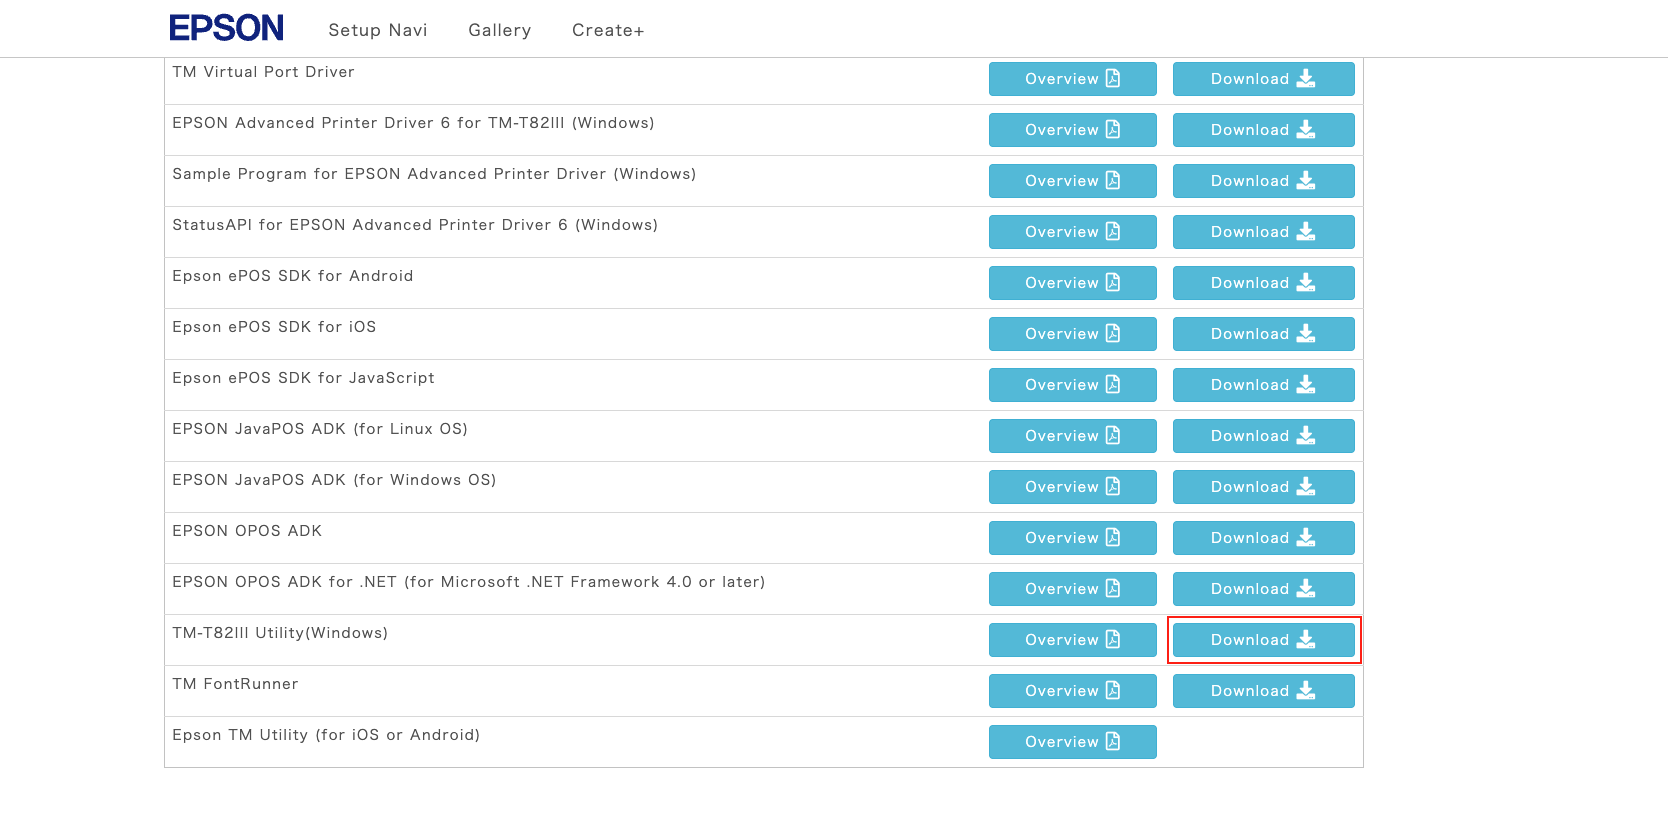Download Sample Program for EPSON Advanced Printer Driver
1668x825 pixels.
tap(1264, 181)
